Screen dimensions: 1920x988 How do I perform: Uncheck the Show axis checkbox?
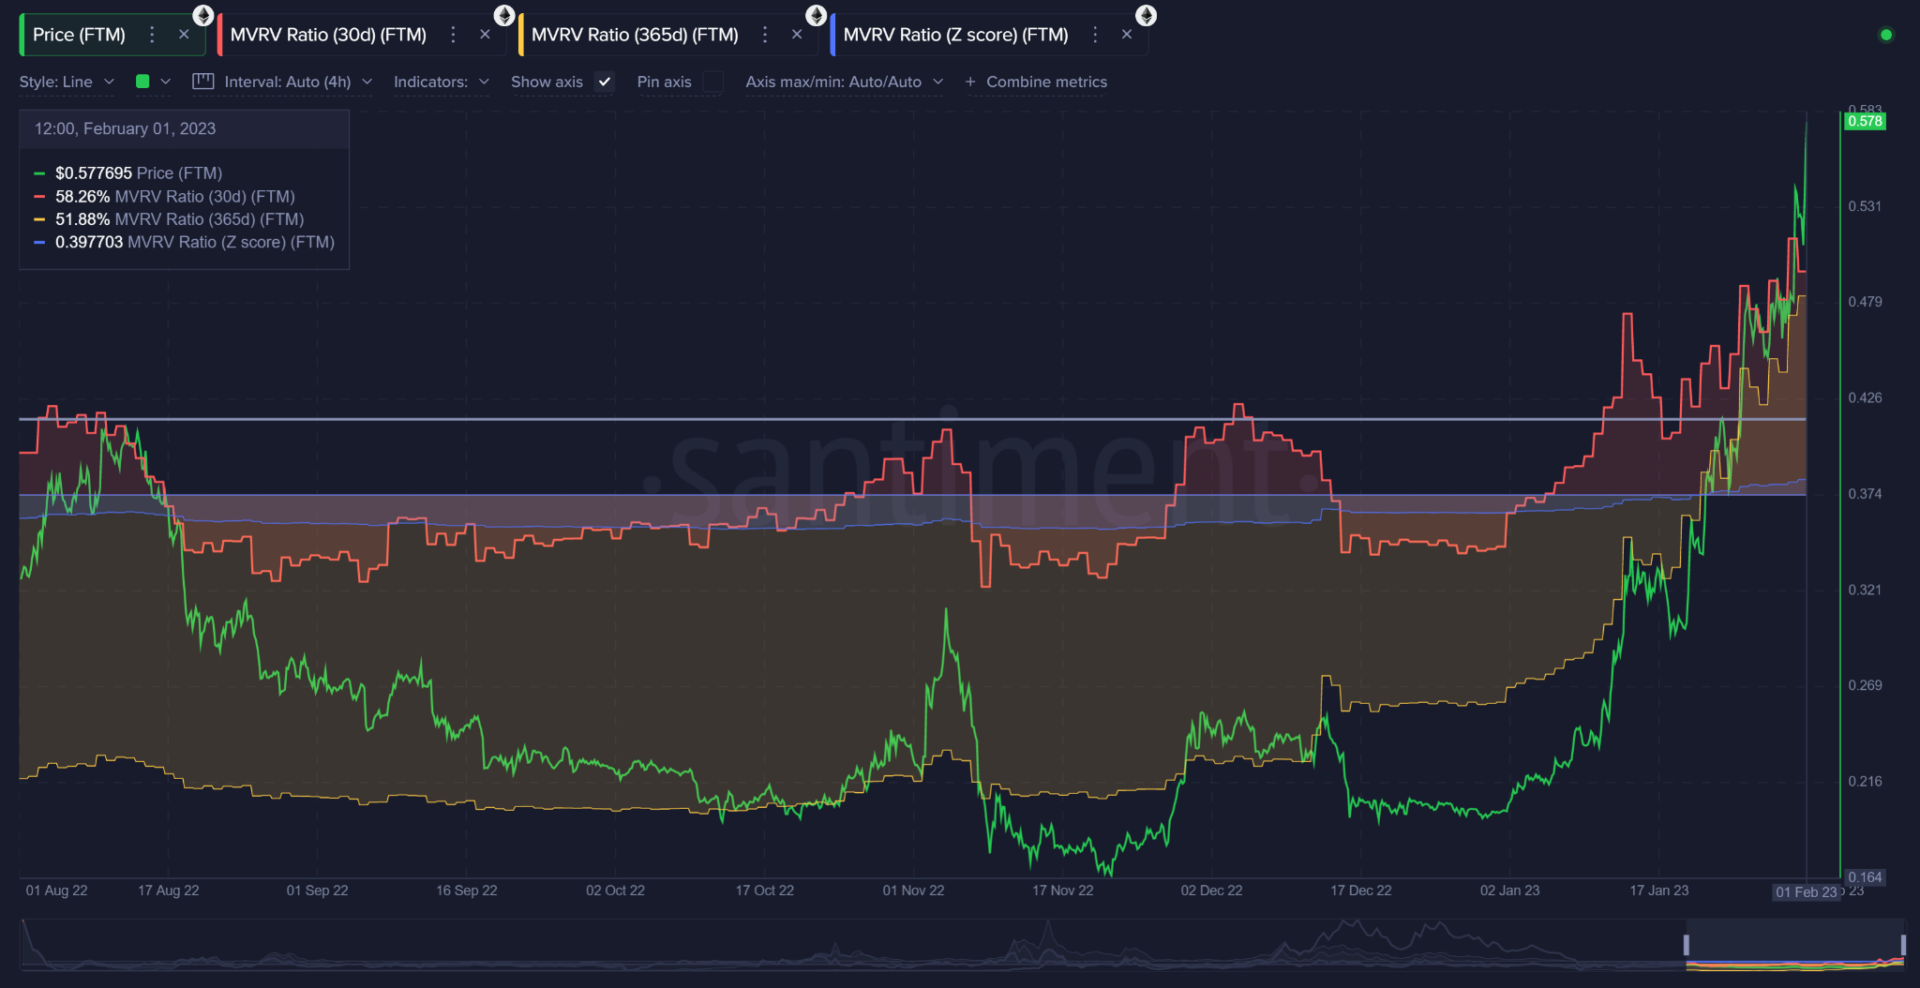point(604,82)
